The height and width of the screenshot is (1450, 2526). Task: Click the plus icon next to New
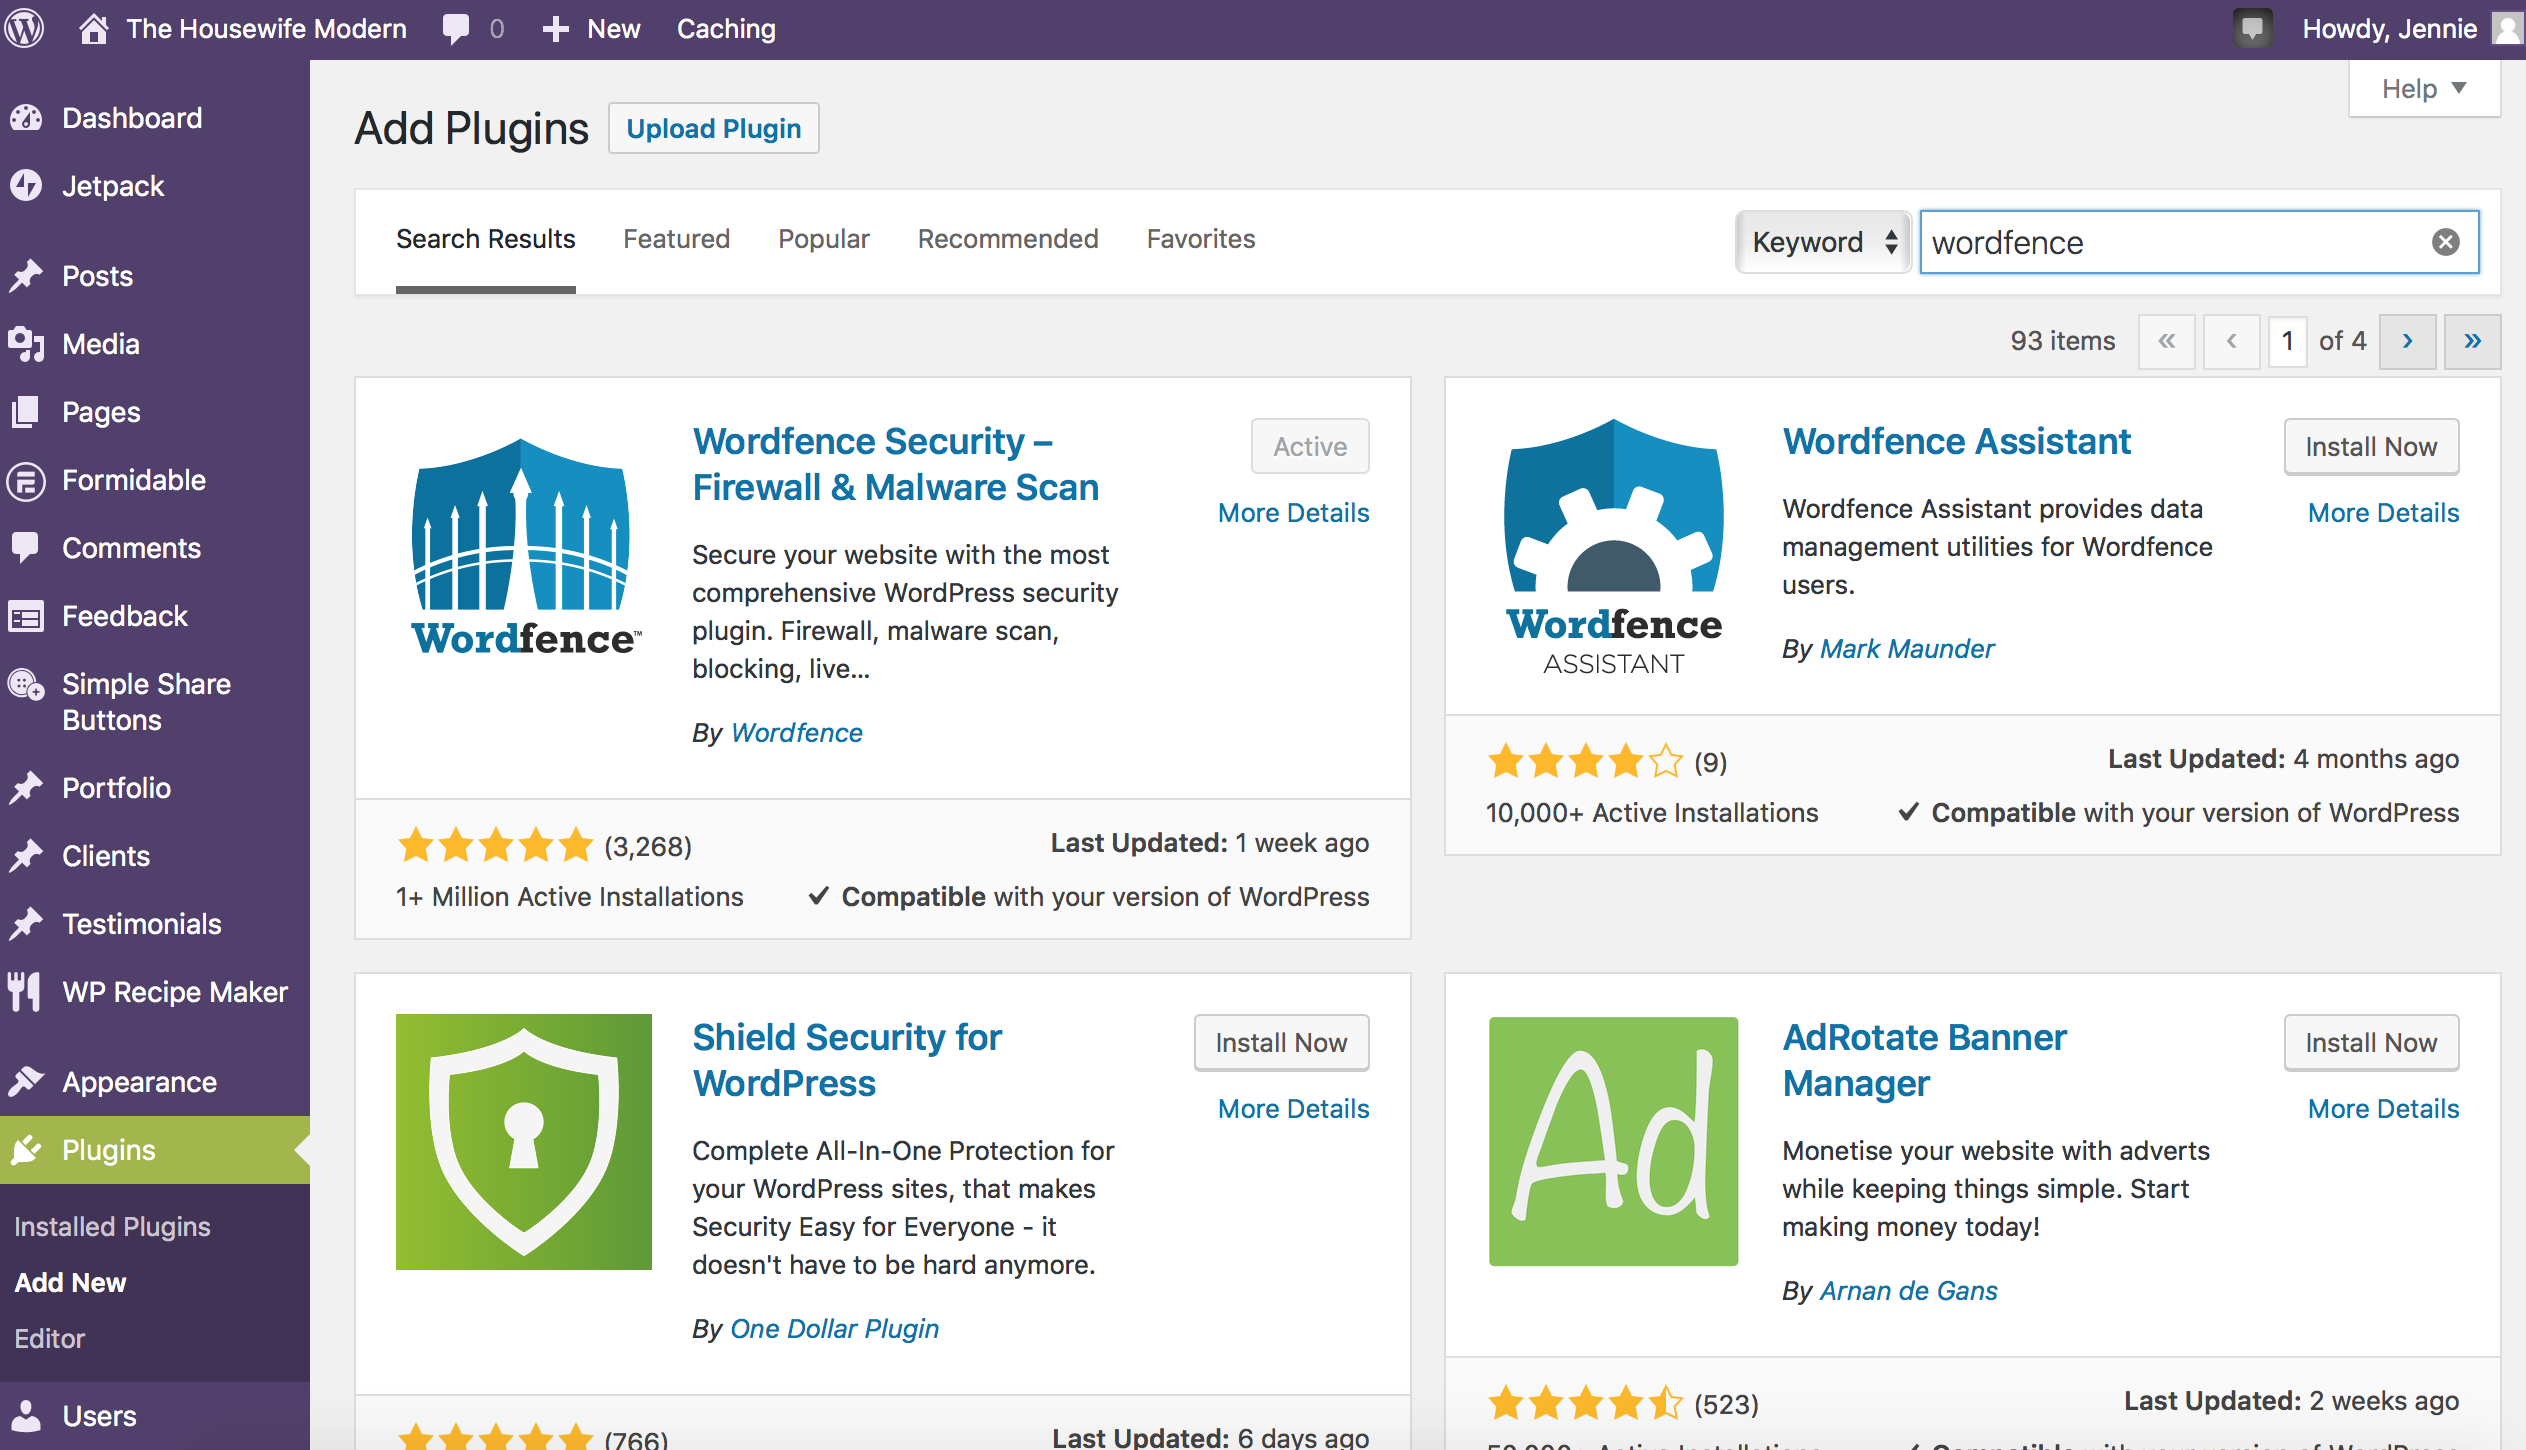pyautogui.click(x=555, y=29)
